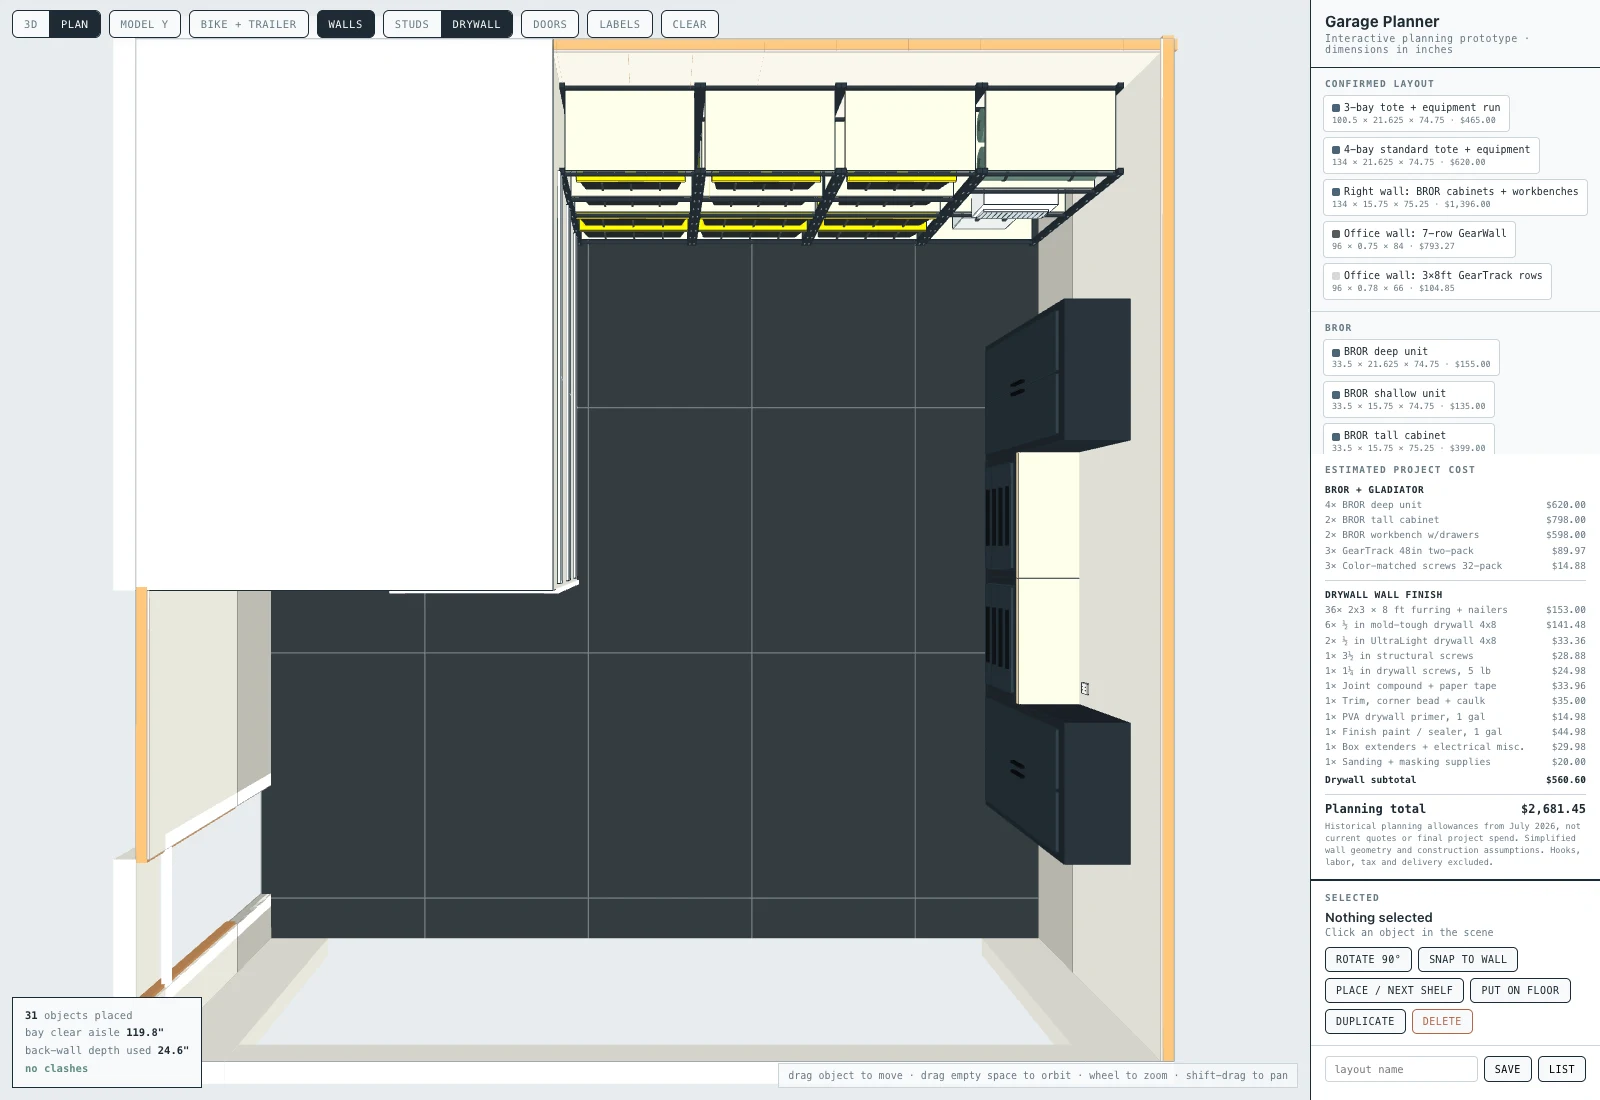Open the saved layouts LIST
This screenshot has width=1600, height=1100.
click(x=1561, y=1069)
